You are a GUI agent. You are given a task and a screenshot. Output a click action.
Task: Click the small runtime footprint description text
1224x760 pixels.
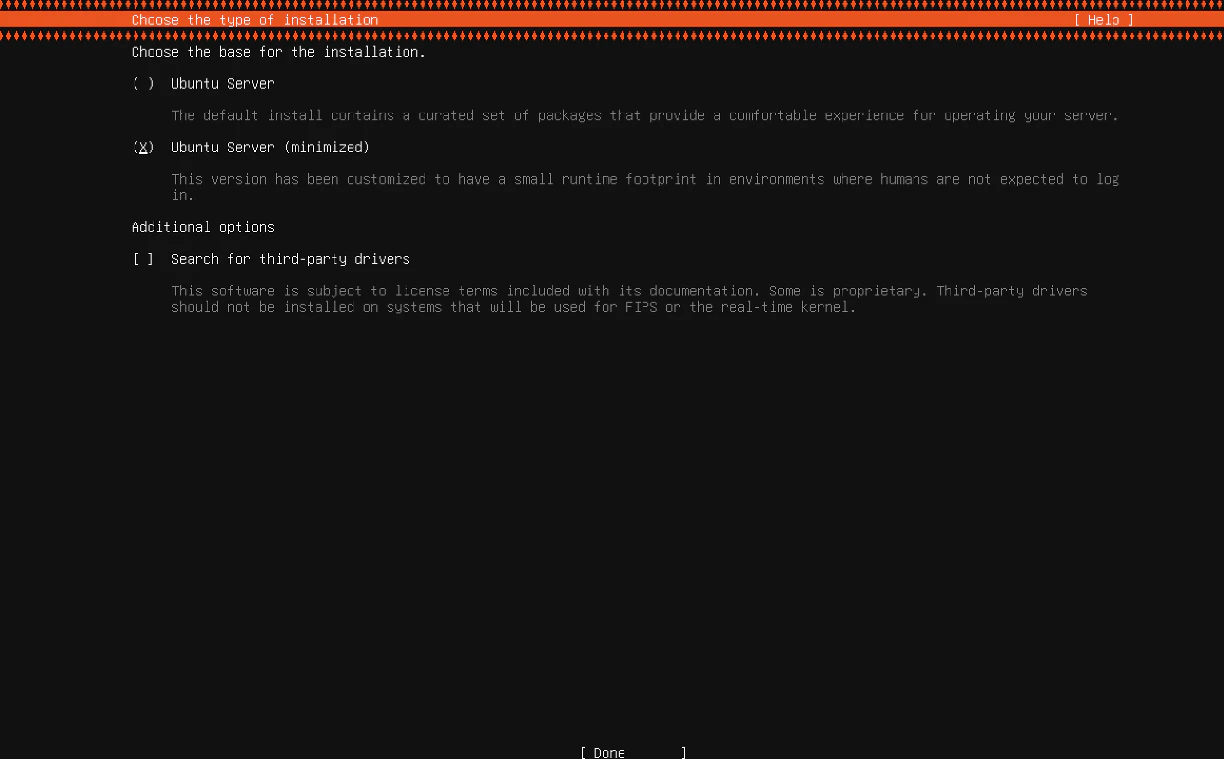click(x=645, y=188)
